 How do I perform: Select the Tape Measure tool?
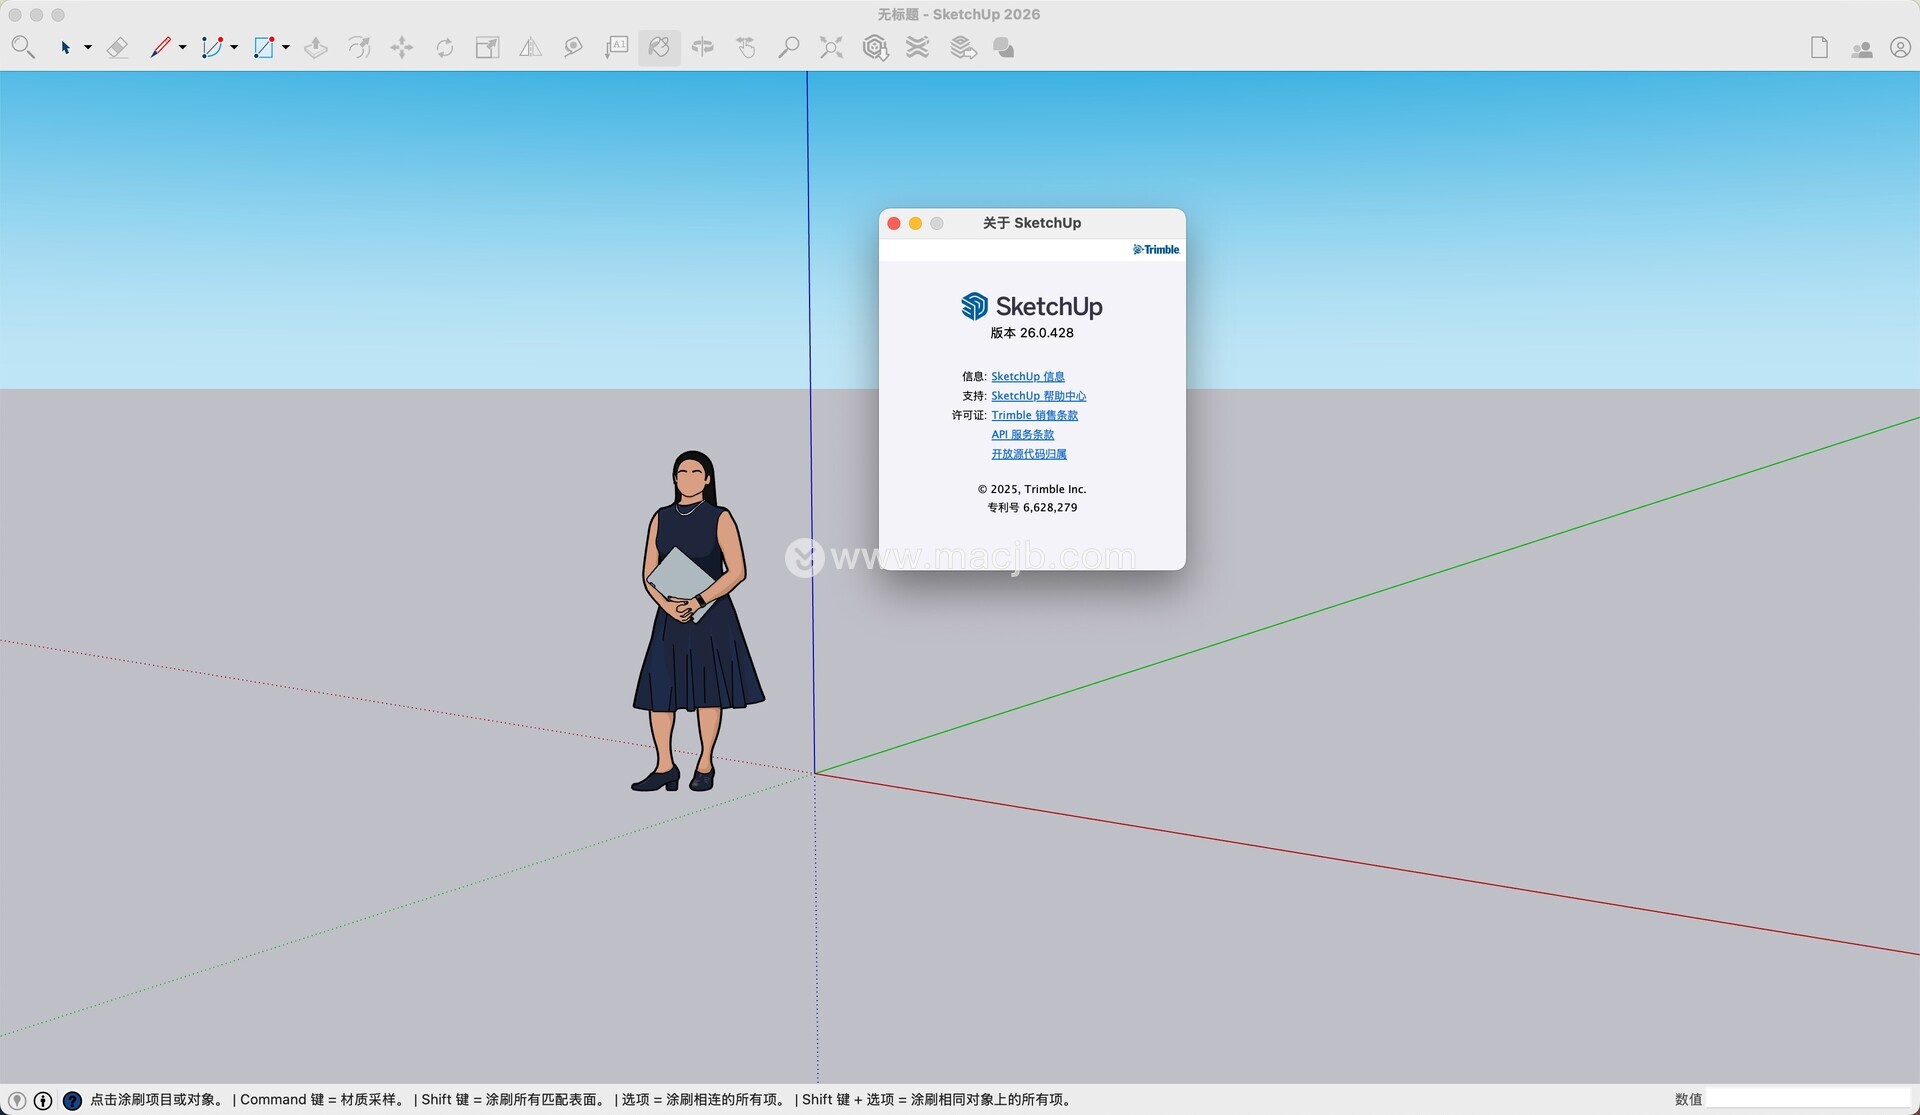click(x=573, y=47)
